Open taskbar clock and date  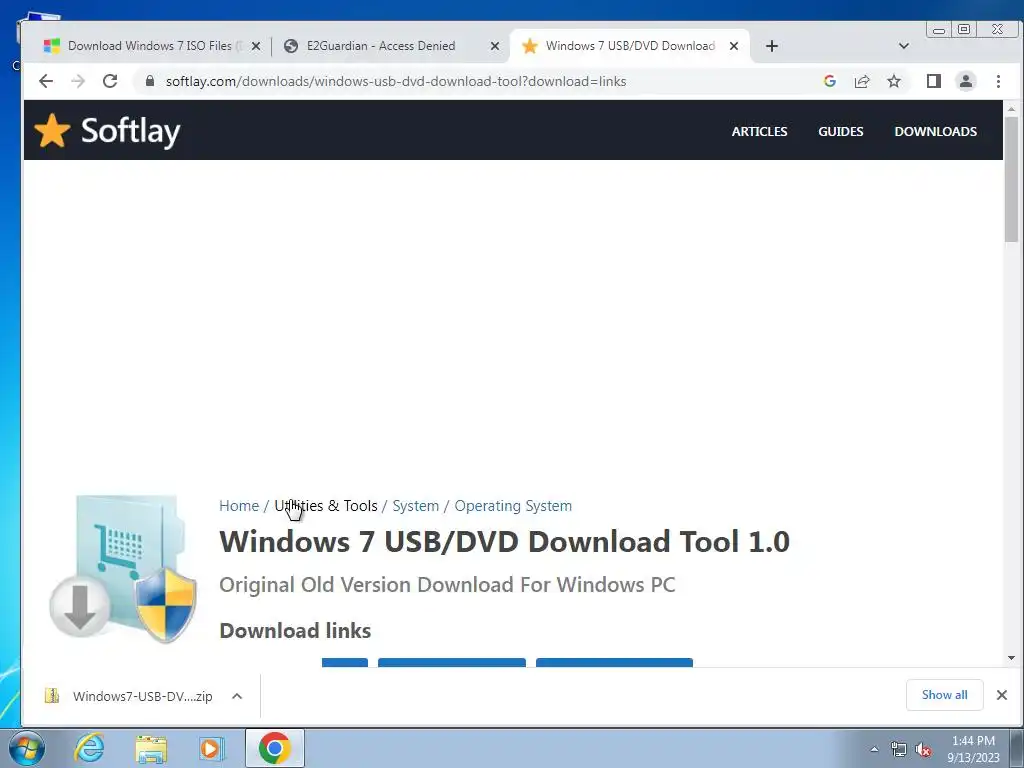click(x=973, y=749)
